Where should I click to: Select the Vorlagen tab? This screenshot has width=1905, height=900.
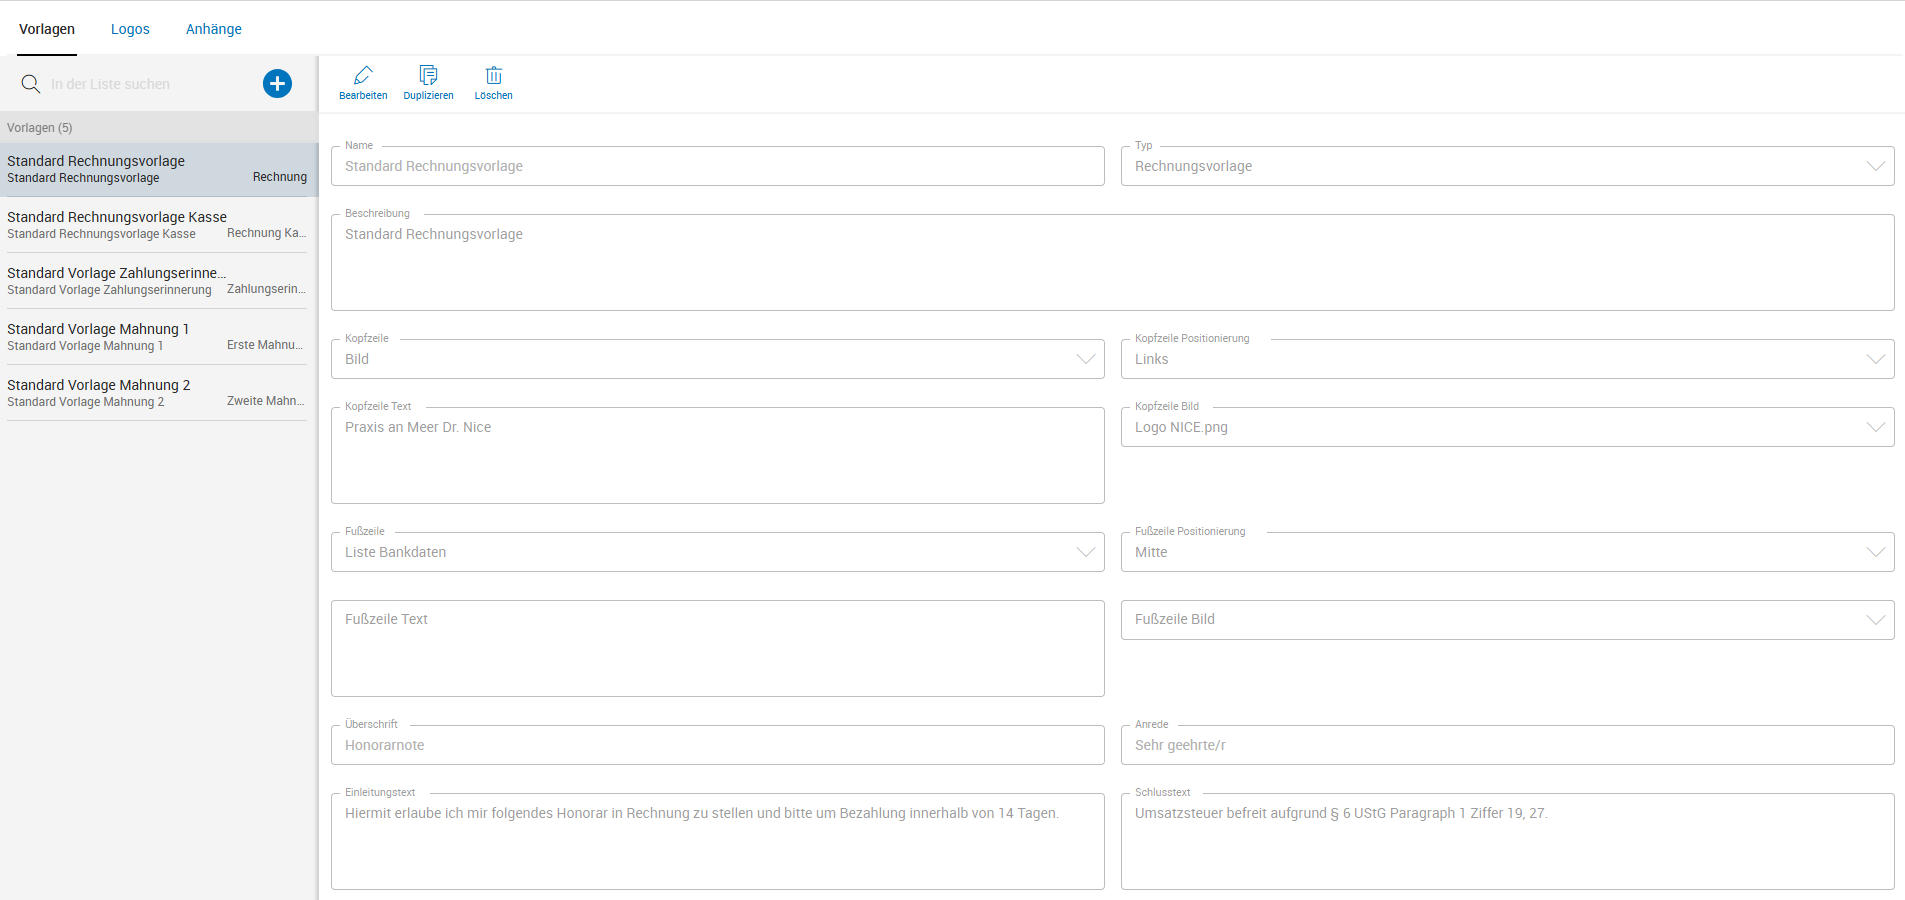click(x=47, y=29)
